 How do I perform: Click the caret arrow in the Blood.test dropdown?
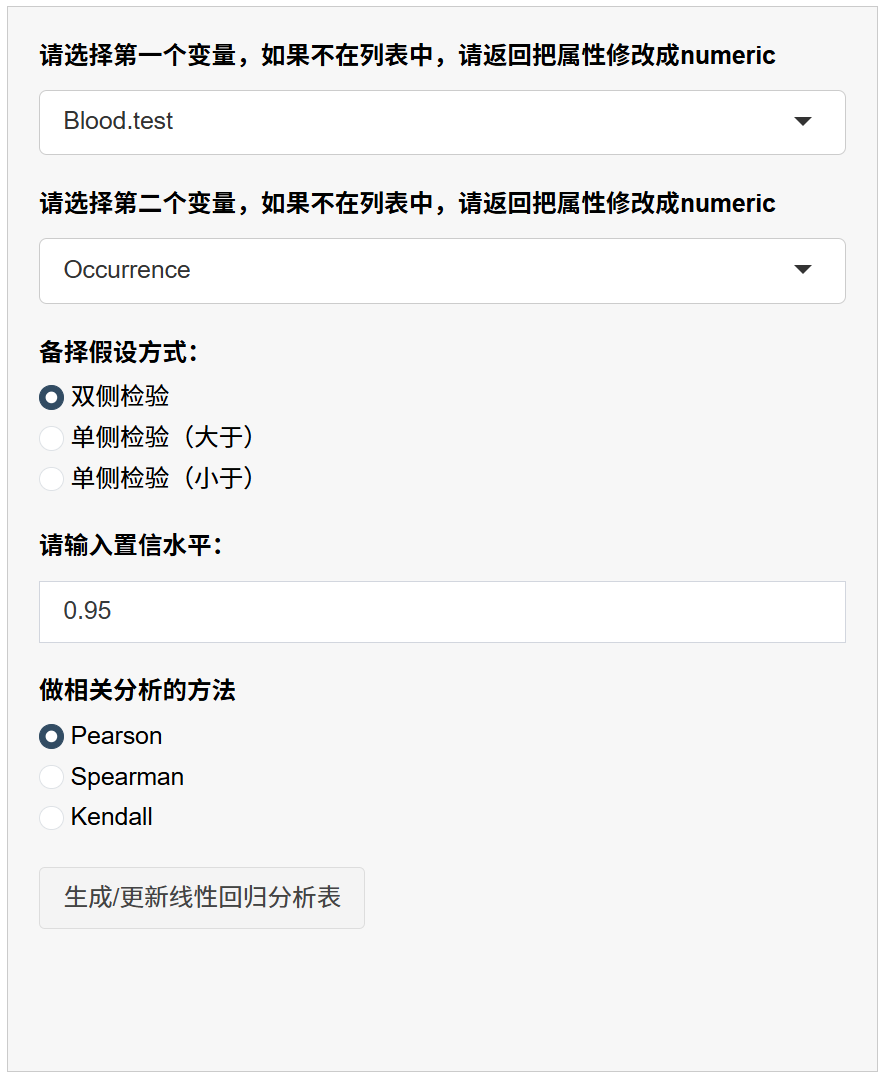pyautogui.click(x=802, y=122)
